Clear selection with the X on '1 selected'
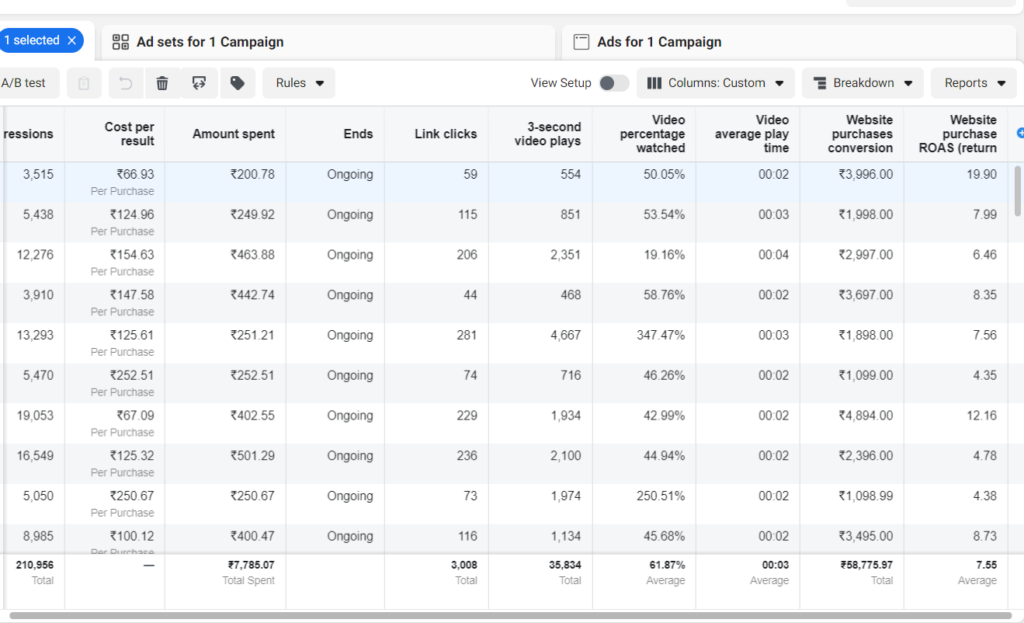The image size is (1024, 623). click(x=71, y=41)
